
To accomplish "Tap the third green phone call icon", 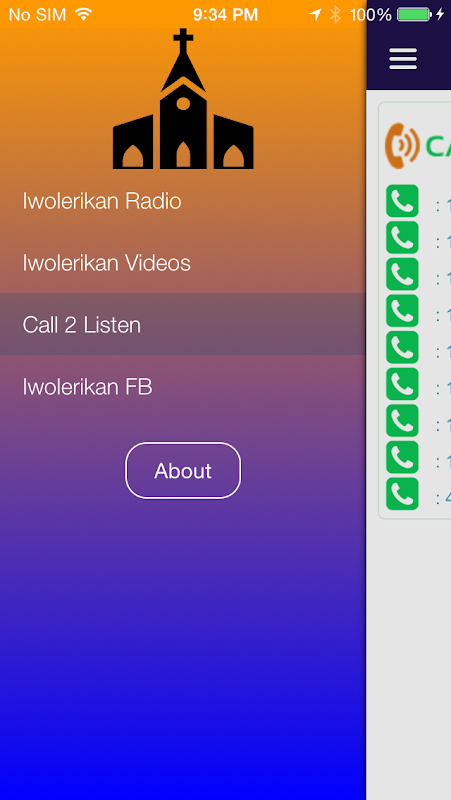I will click(x=402, y=274).
